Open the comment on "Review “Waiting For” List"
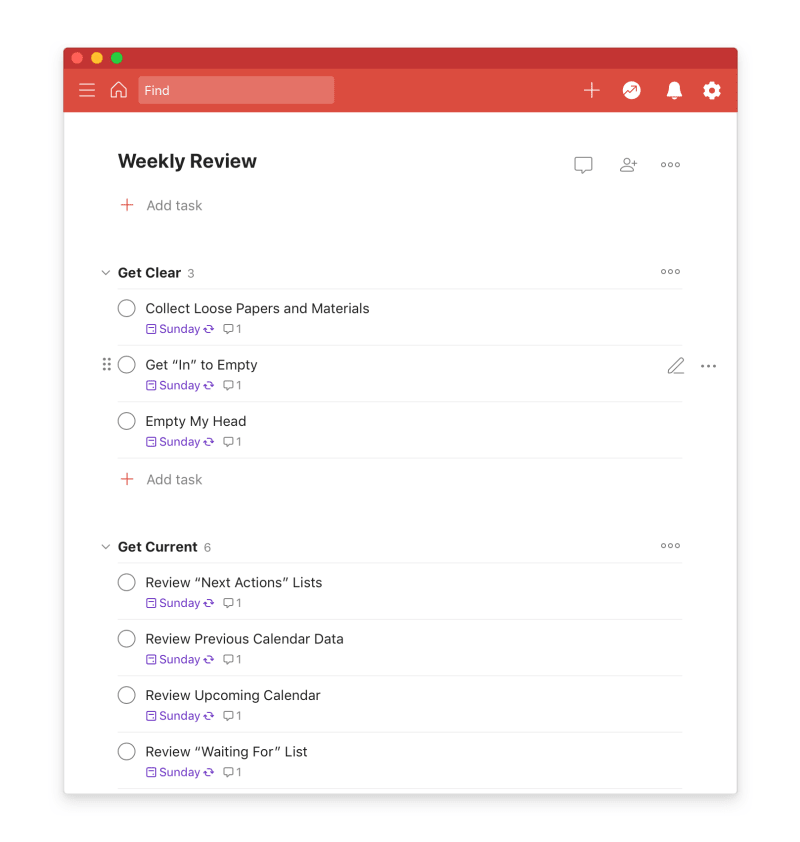The width and height of the screenshot is (800, 842). tap(229, 772)
